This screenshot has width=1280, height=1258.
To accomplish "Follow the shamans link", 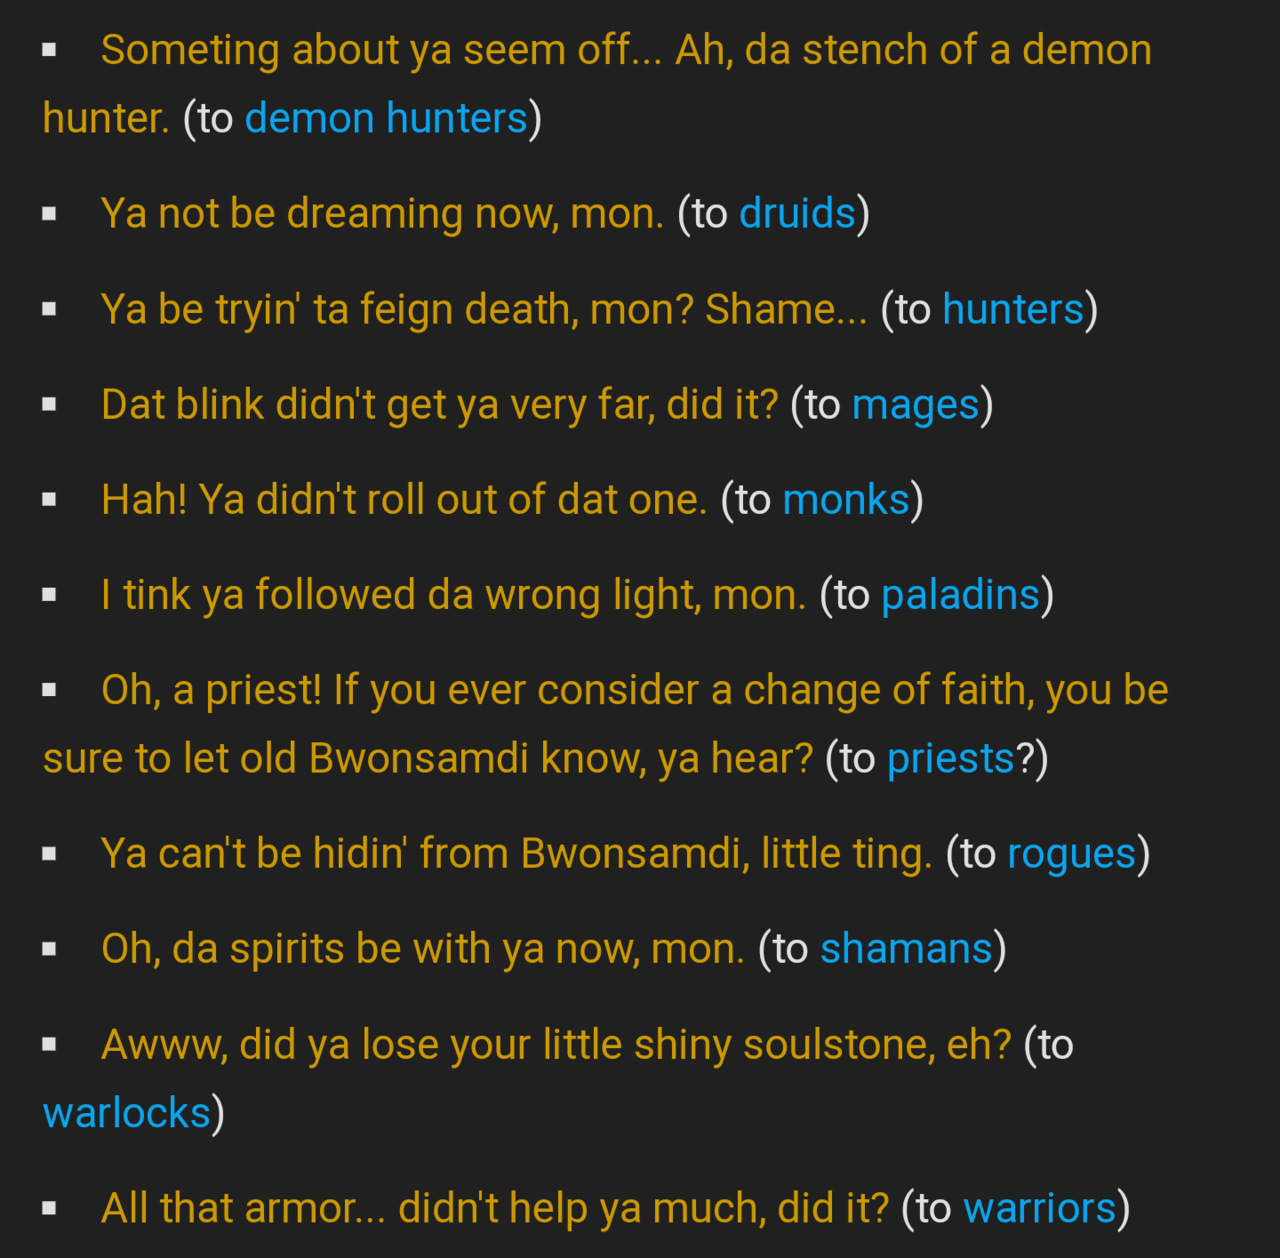I will coord(906,949).
